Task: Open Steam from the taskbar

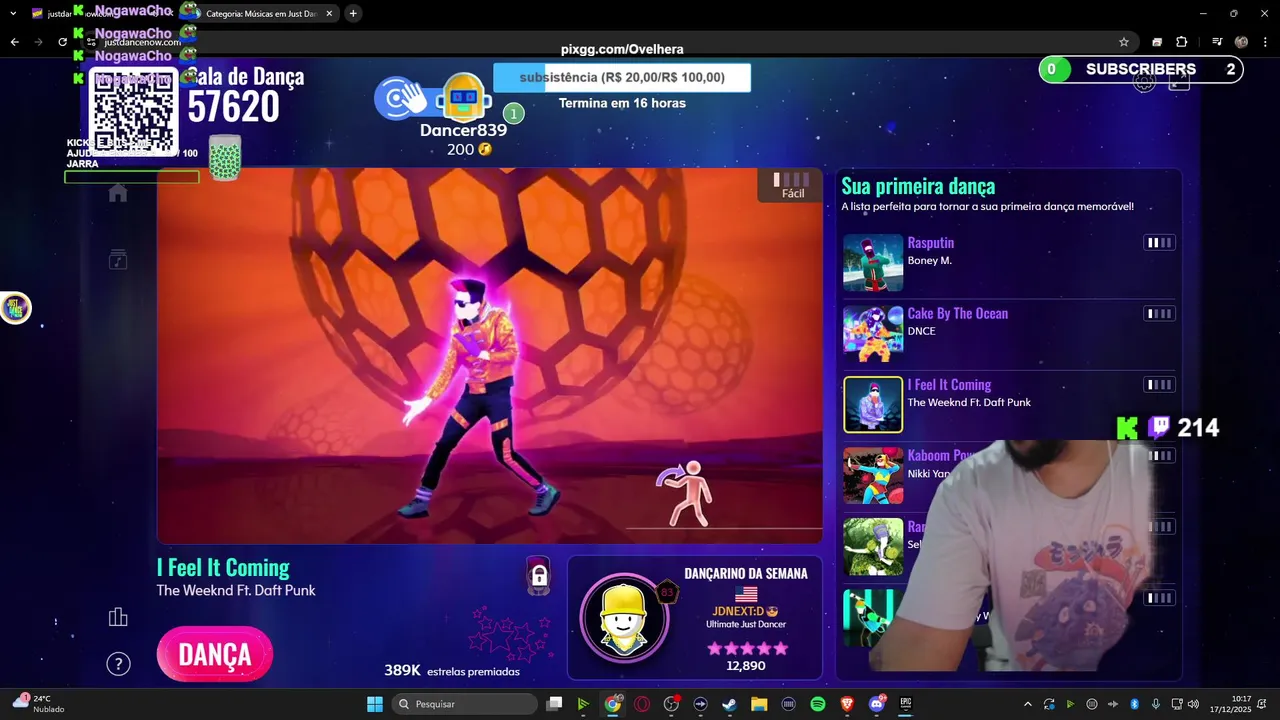Action: (729, 704)
